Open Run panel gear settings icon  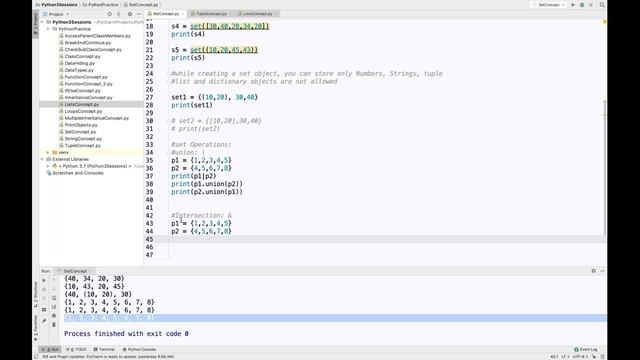click(x=593, y=271)
